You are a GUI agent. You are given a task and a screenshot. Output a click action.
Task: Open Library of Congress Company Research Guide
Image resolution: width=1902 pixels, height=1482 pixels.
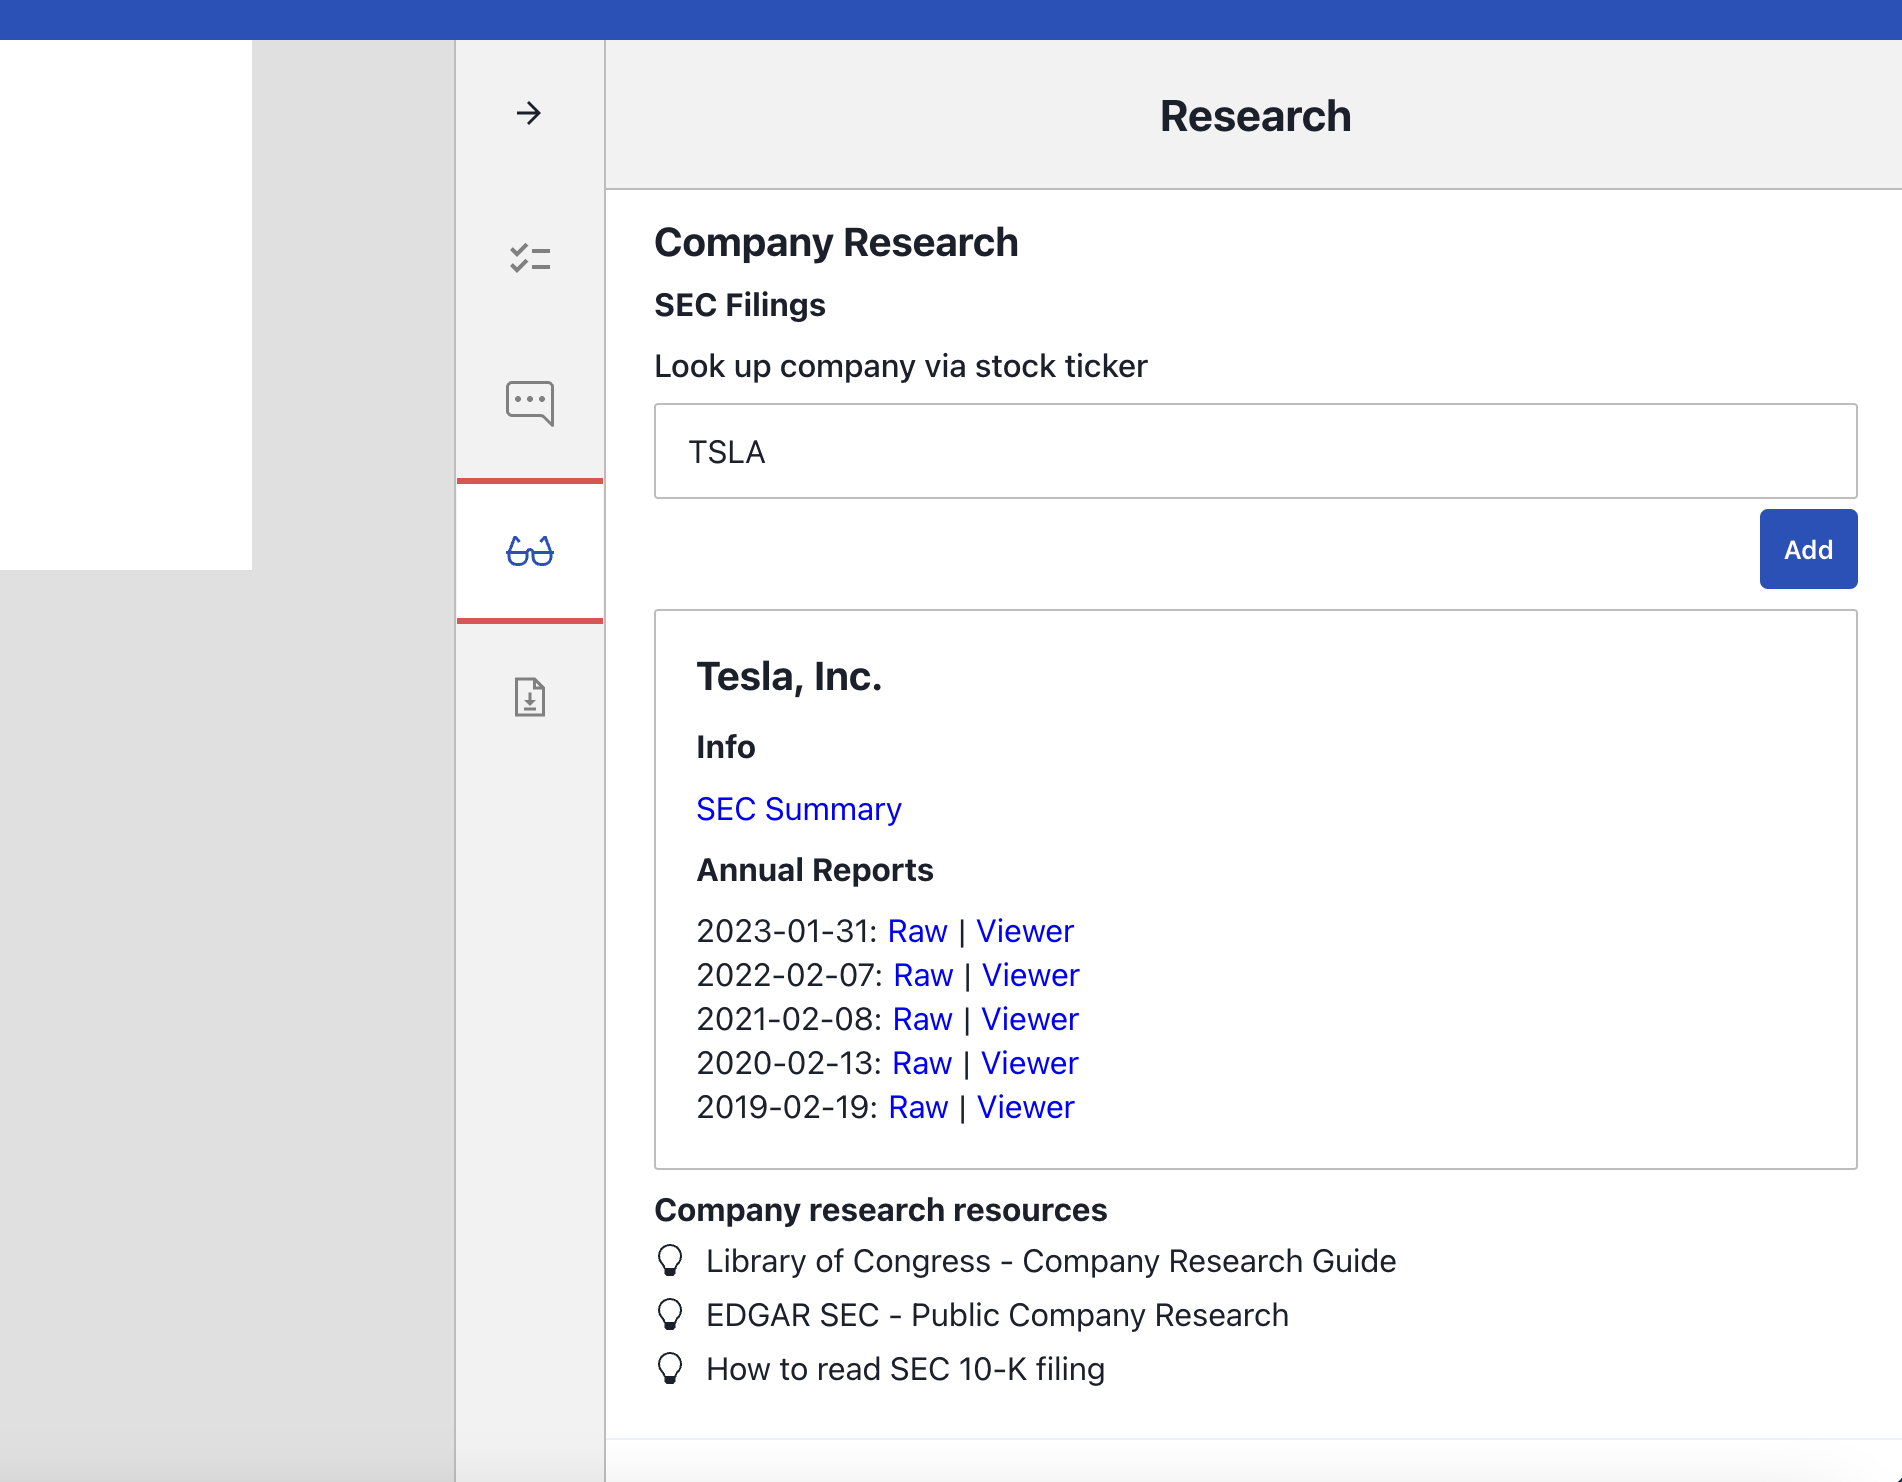tap(1051, 1261)
